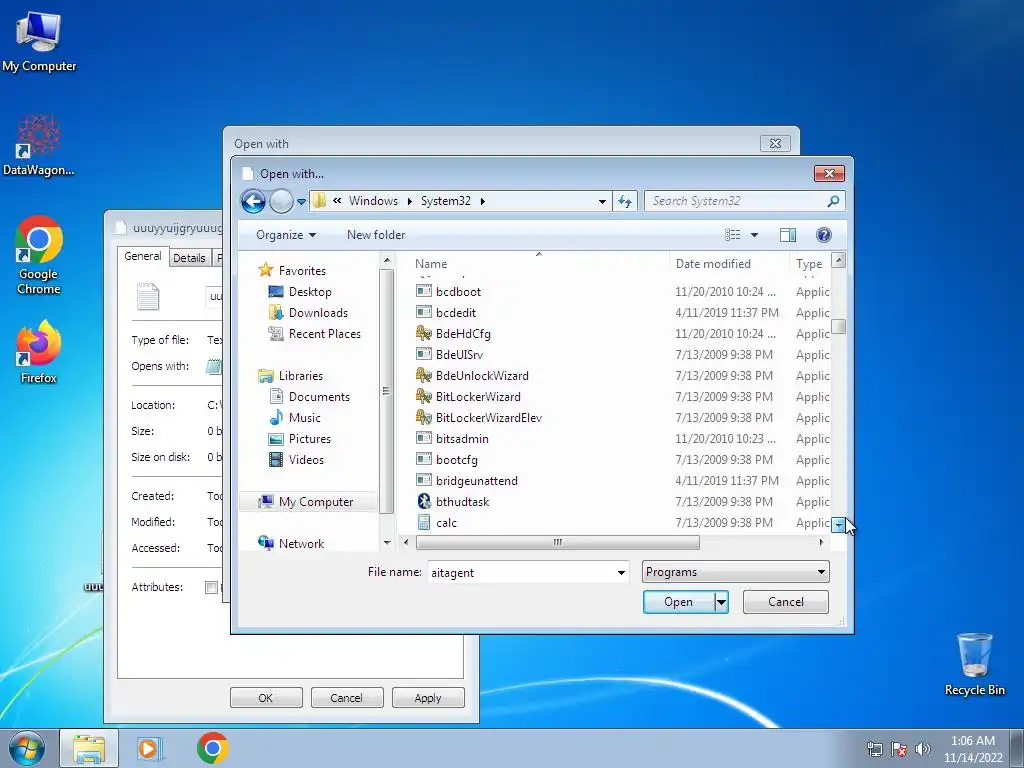This screenshot has width=1024, height=768.
Task: Click the Search System32 field
Action: pyautogui.click(x=737, y=201)
